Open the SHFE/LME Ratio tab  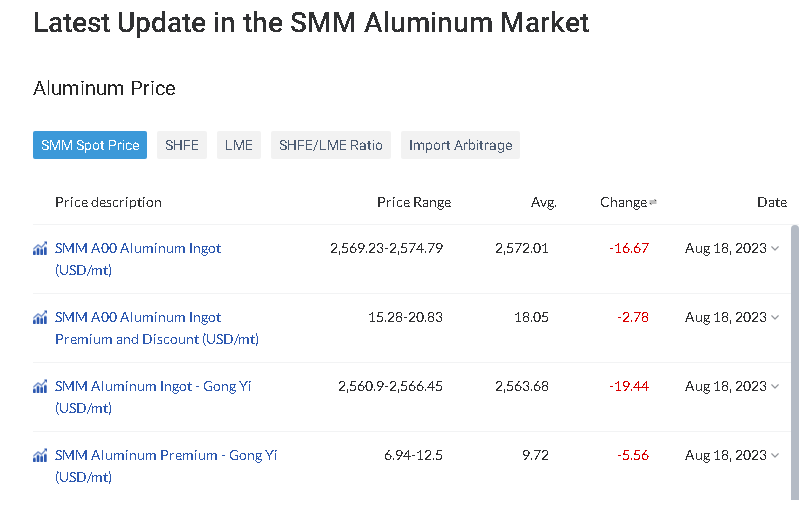pos(331,145)
